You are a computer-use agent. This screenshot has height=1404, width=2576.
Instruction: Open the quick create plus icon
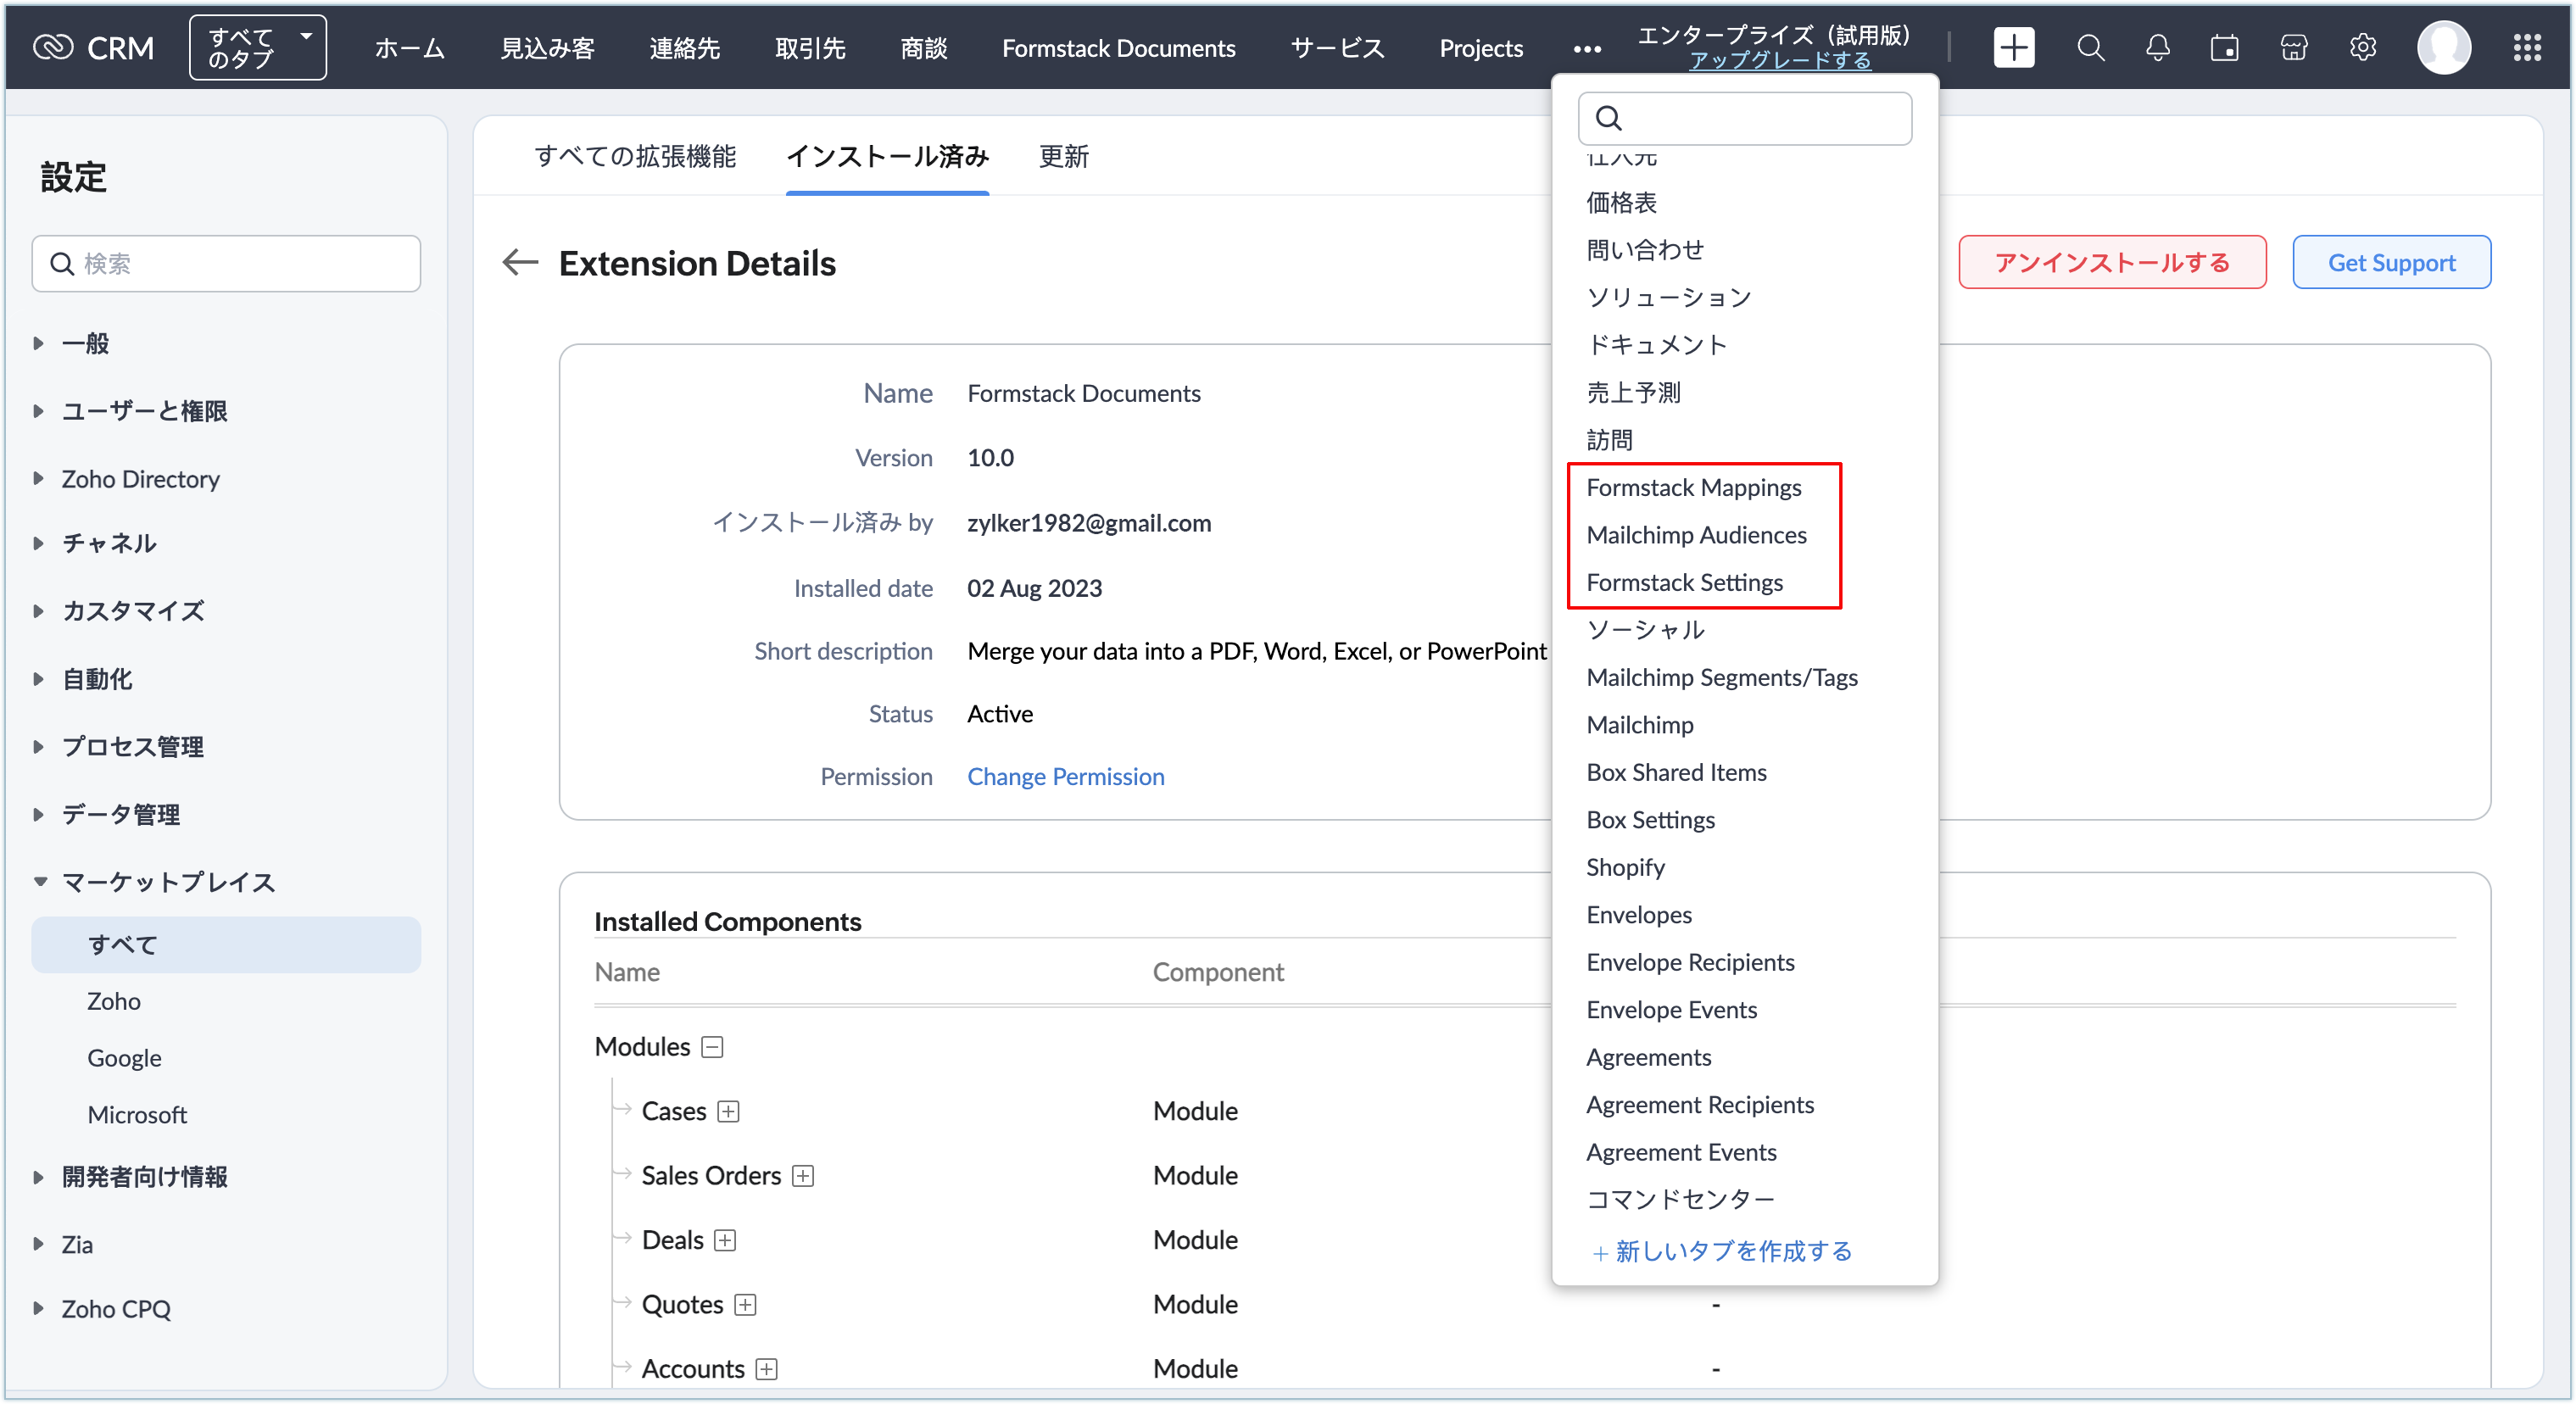pos(2013,47)
